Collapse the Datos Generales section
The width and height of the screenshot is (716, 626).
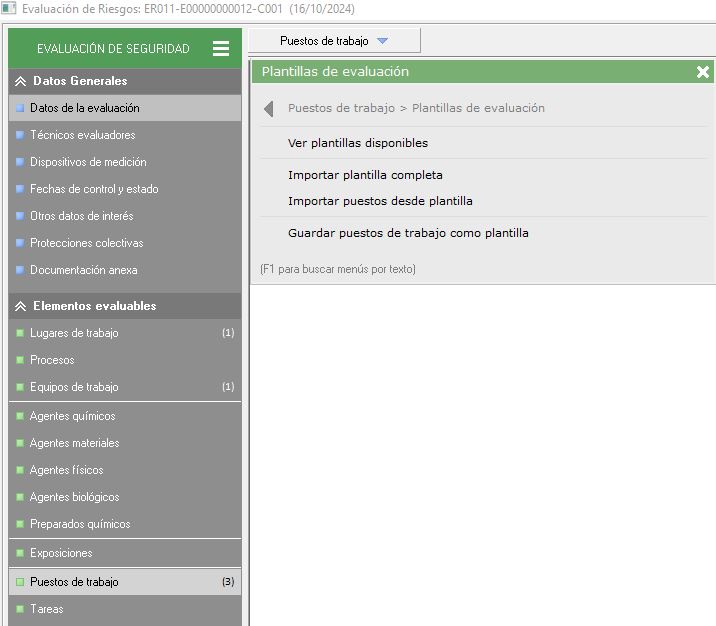pyautogui.click(x=20, y=81)
